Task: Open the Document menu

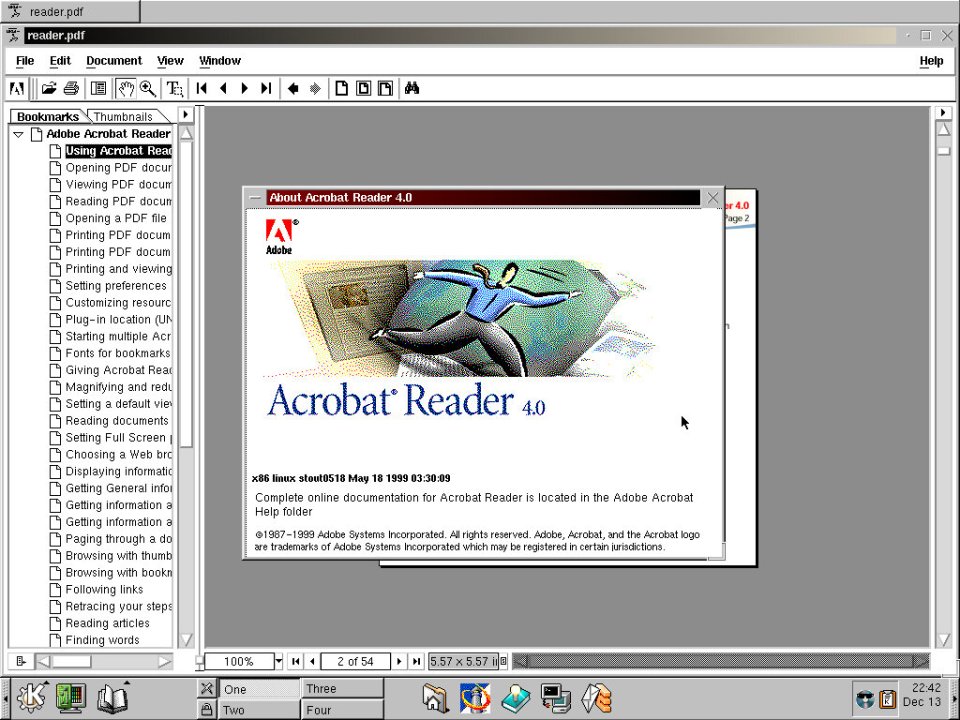Action: (114, 61)
